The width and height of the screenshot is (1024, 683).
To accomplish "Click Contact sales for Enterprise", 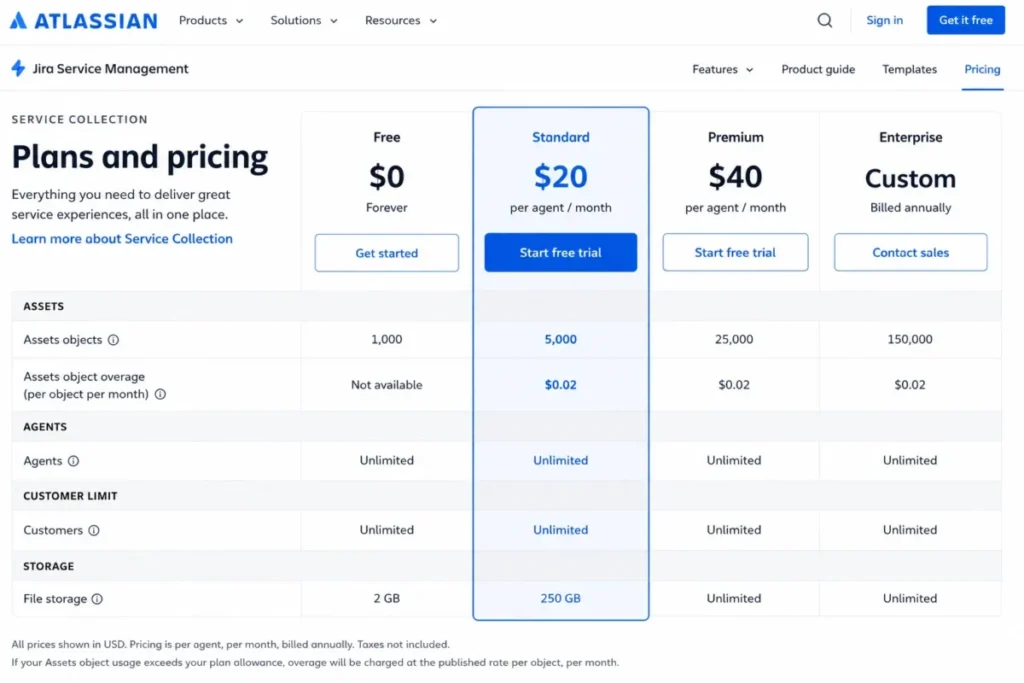I will 910,252.
